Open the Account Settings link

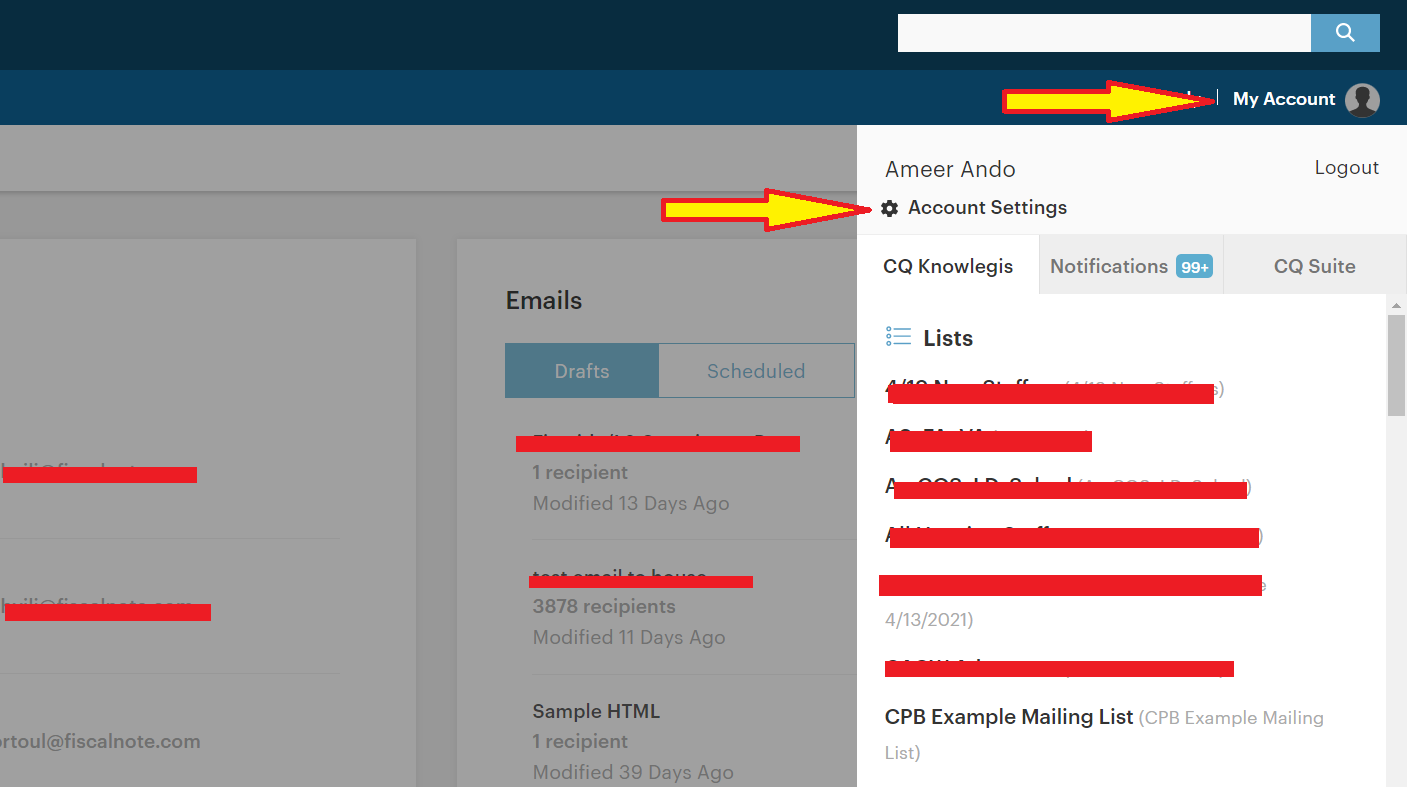click(986, 208)
